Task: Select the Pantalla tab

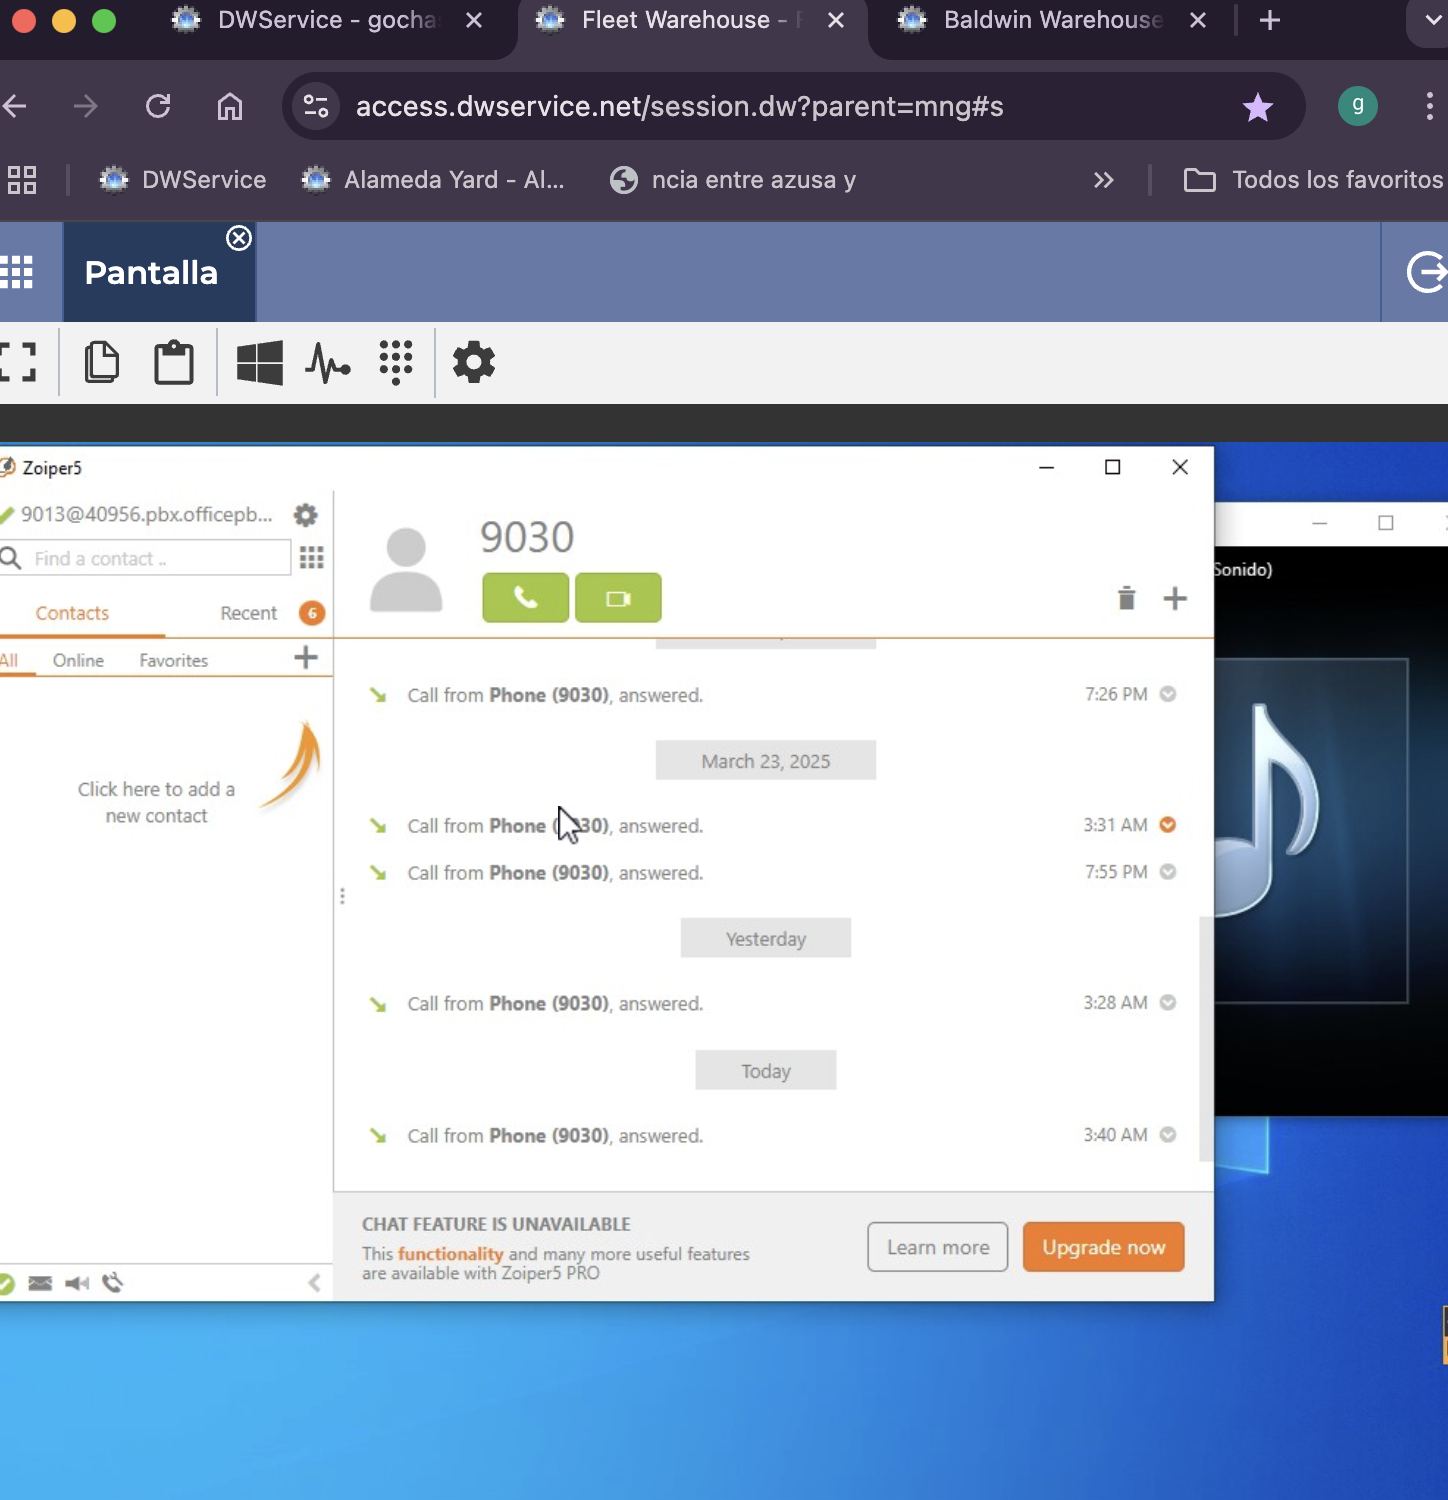Action: 151,272
